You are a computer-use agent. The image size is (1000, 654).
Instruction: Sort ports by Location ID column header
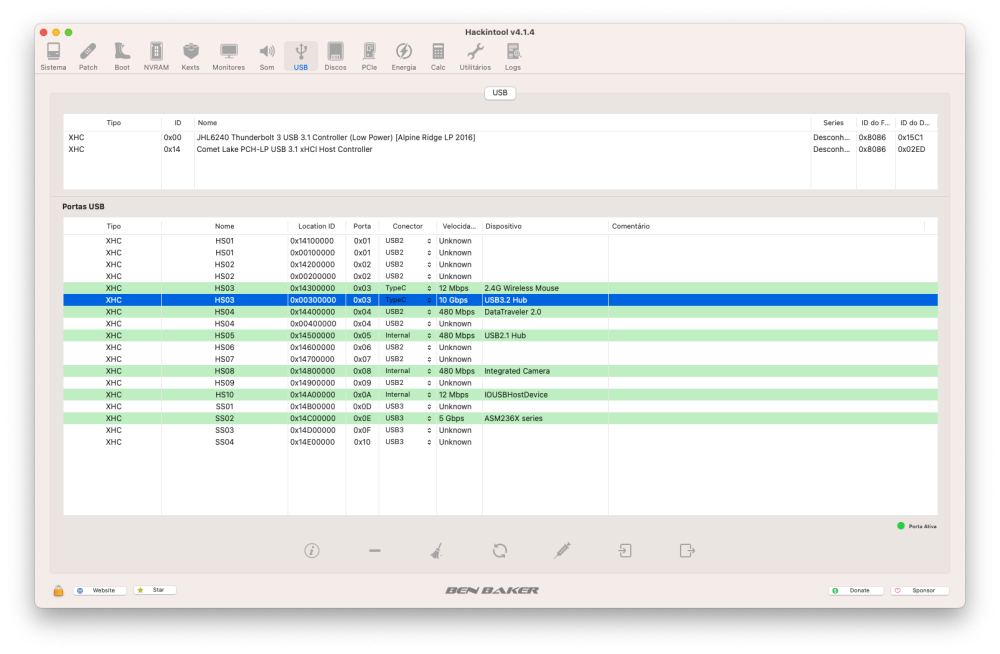(316, 227)
